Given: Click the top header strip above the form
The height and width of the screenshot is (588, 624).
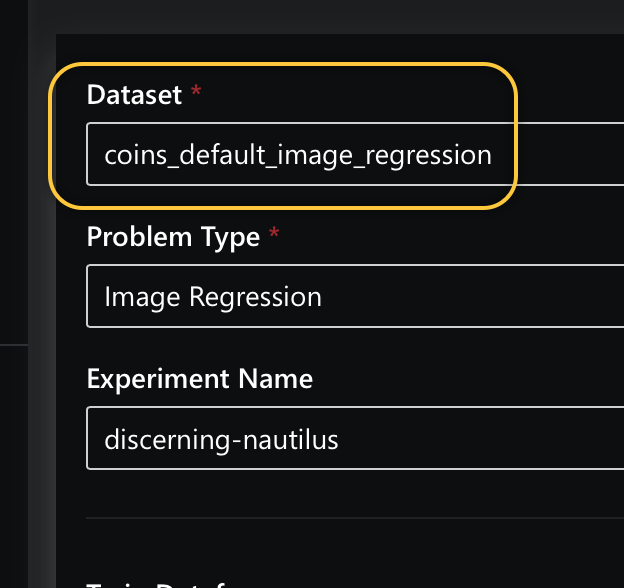Looking at the screenshot, I should 340,15.
